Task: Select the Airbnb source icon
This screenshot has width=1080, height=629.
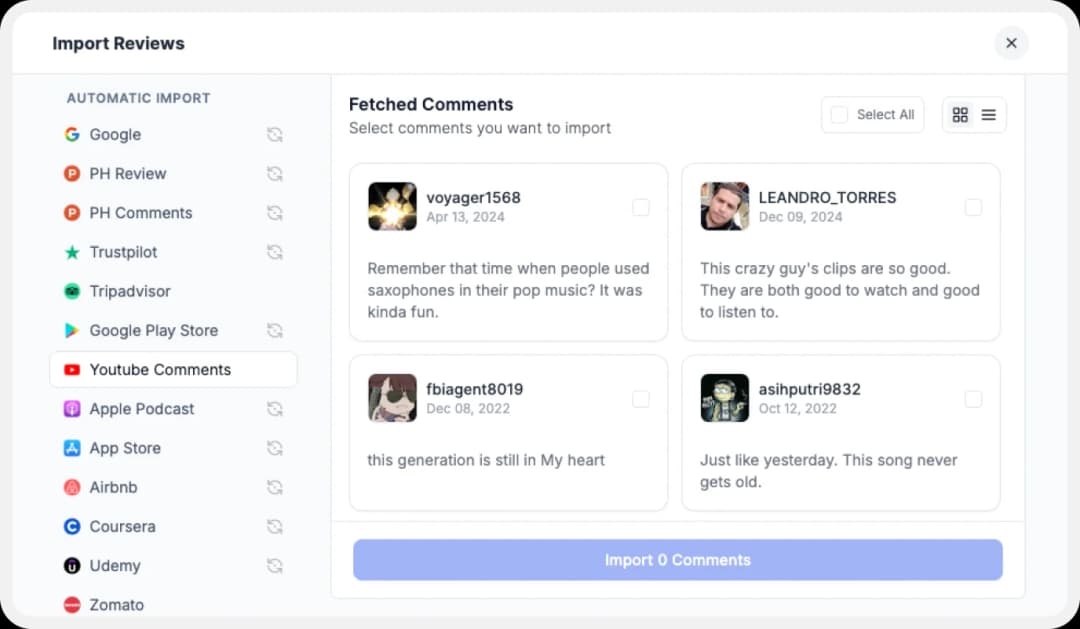Action: [72, 487]
